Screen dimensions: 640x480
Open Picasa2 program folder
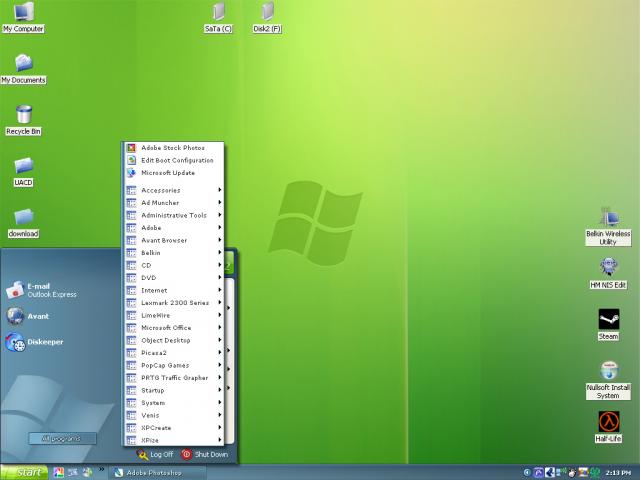coord(173,353)
